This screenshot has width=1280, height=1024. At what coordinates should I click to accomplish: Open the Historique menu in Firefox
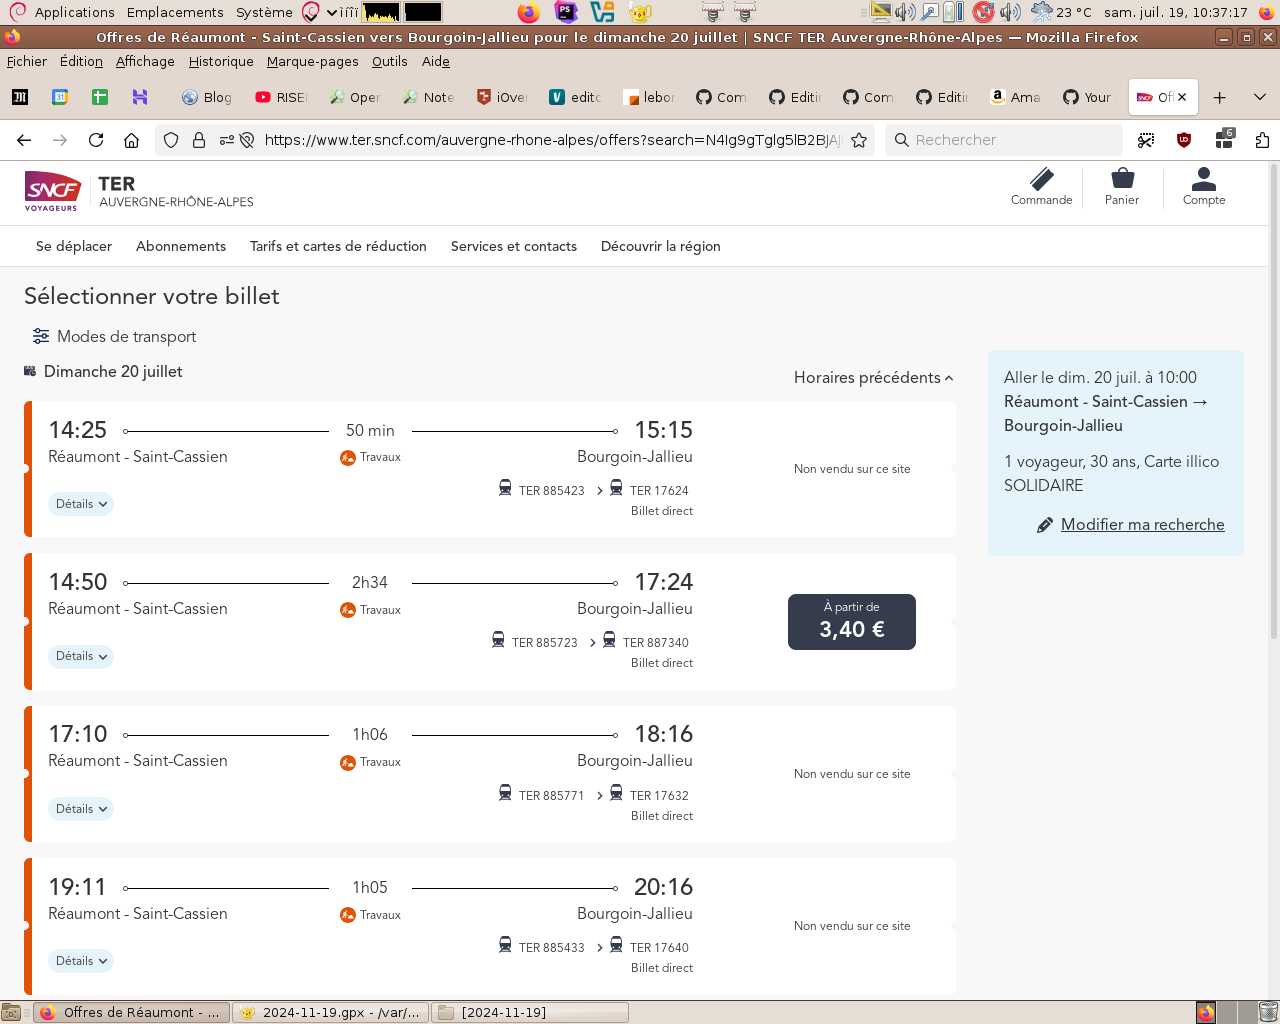pyautogui.click(x=221, y=61)
